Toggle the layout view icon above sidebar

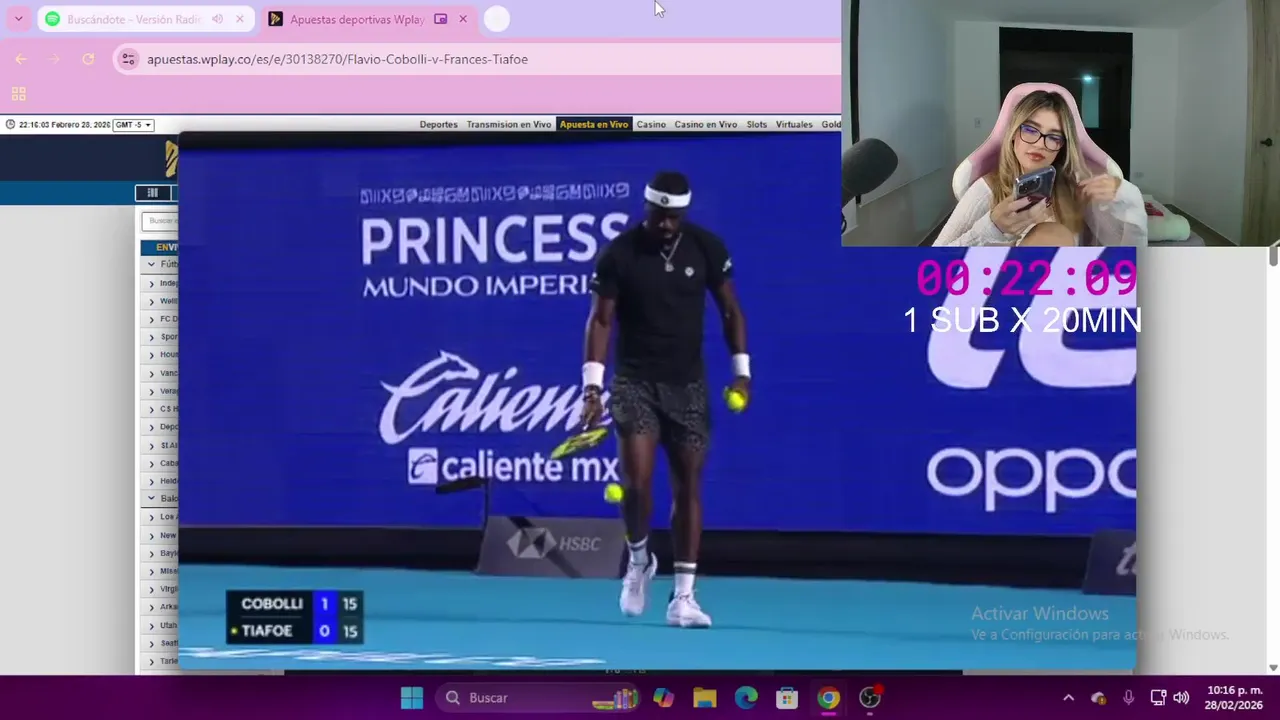click(x=153, y=193)
